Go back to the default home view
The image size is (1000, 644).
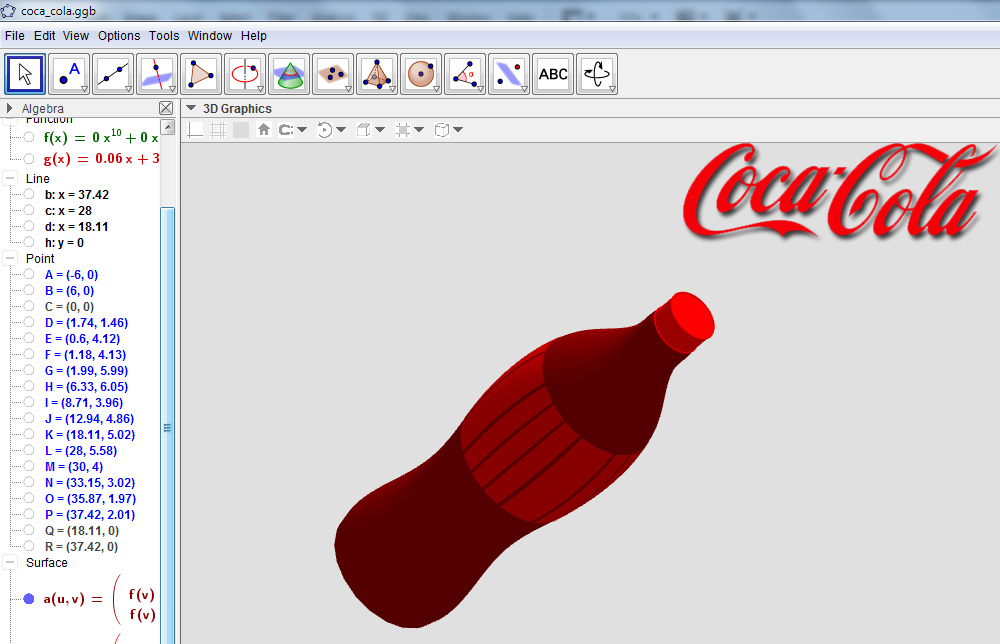point(263,130)
